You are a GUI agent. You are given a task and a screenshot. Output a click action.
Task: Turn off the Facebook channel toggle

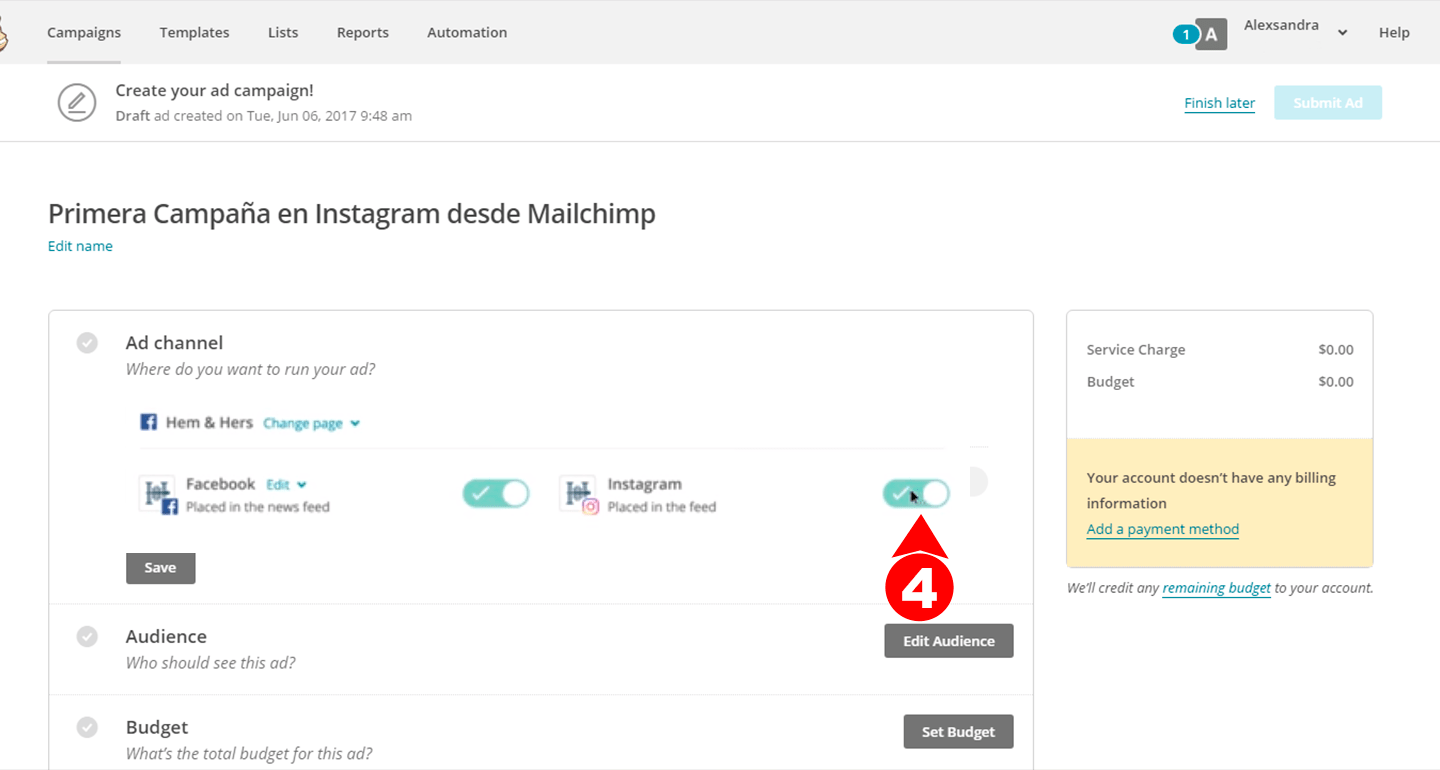point(495,493)
